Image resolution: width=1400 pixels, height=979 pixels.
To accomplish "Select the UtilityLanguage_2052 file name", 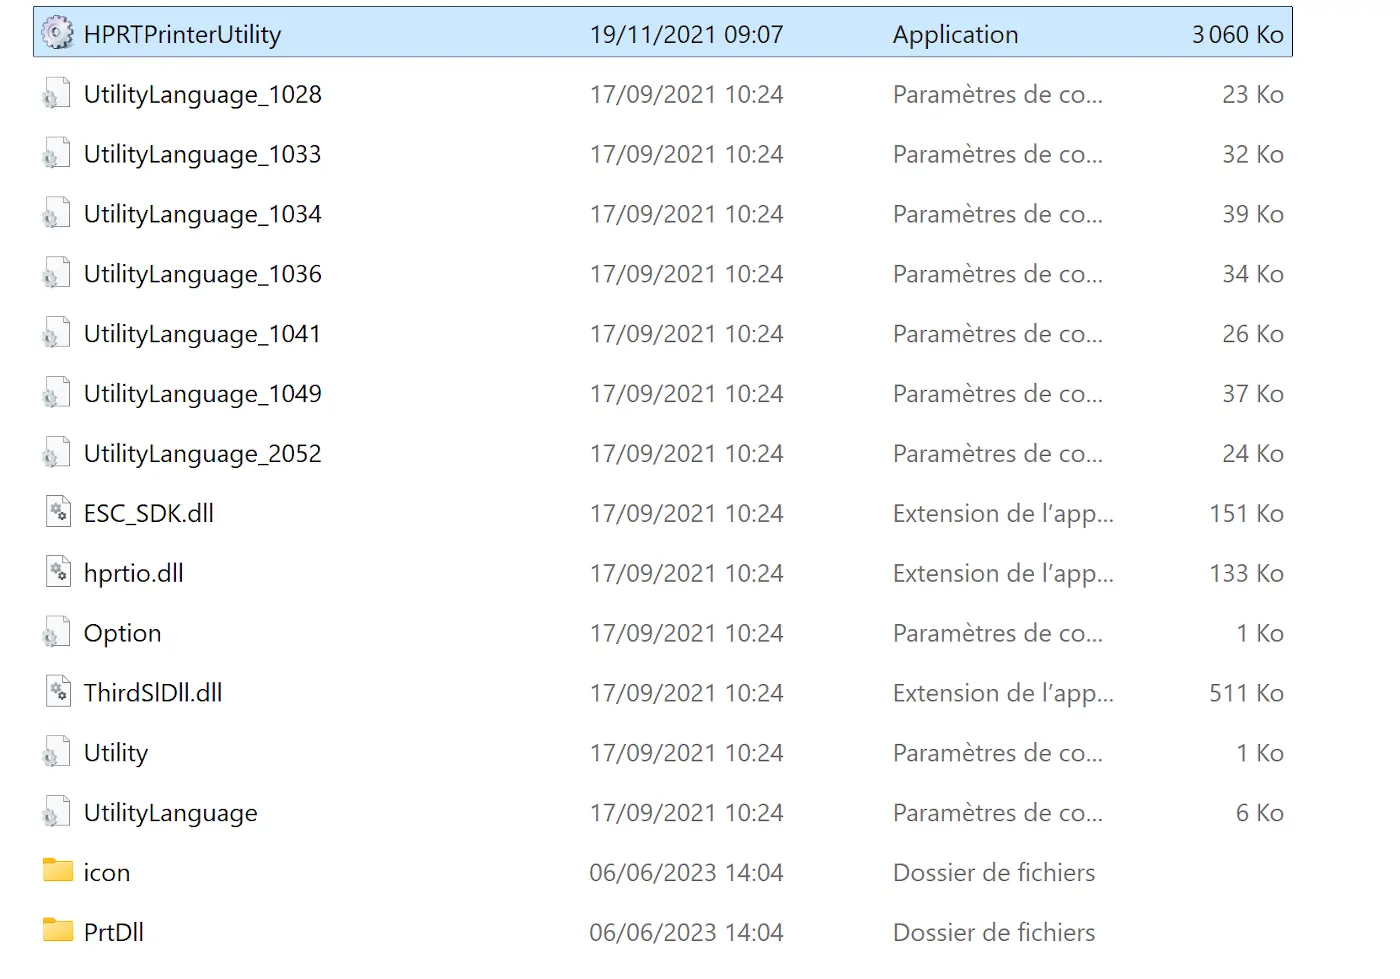I will (203, 455).
